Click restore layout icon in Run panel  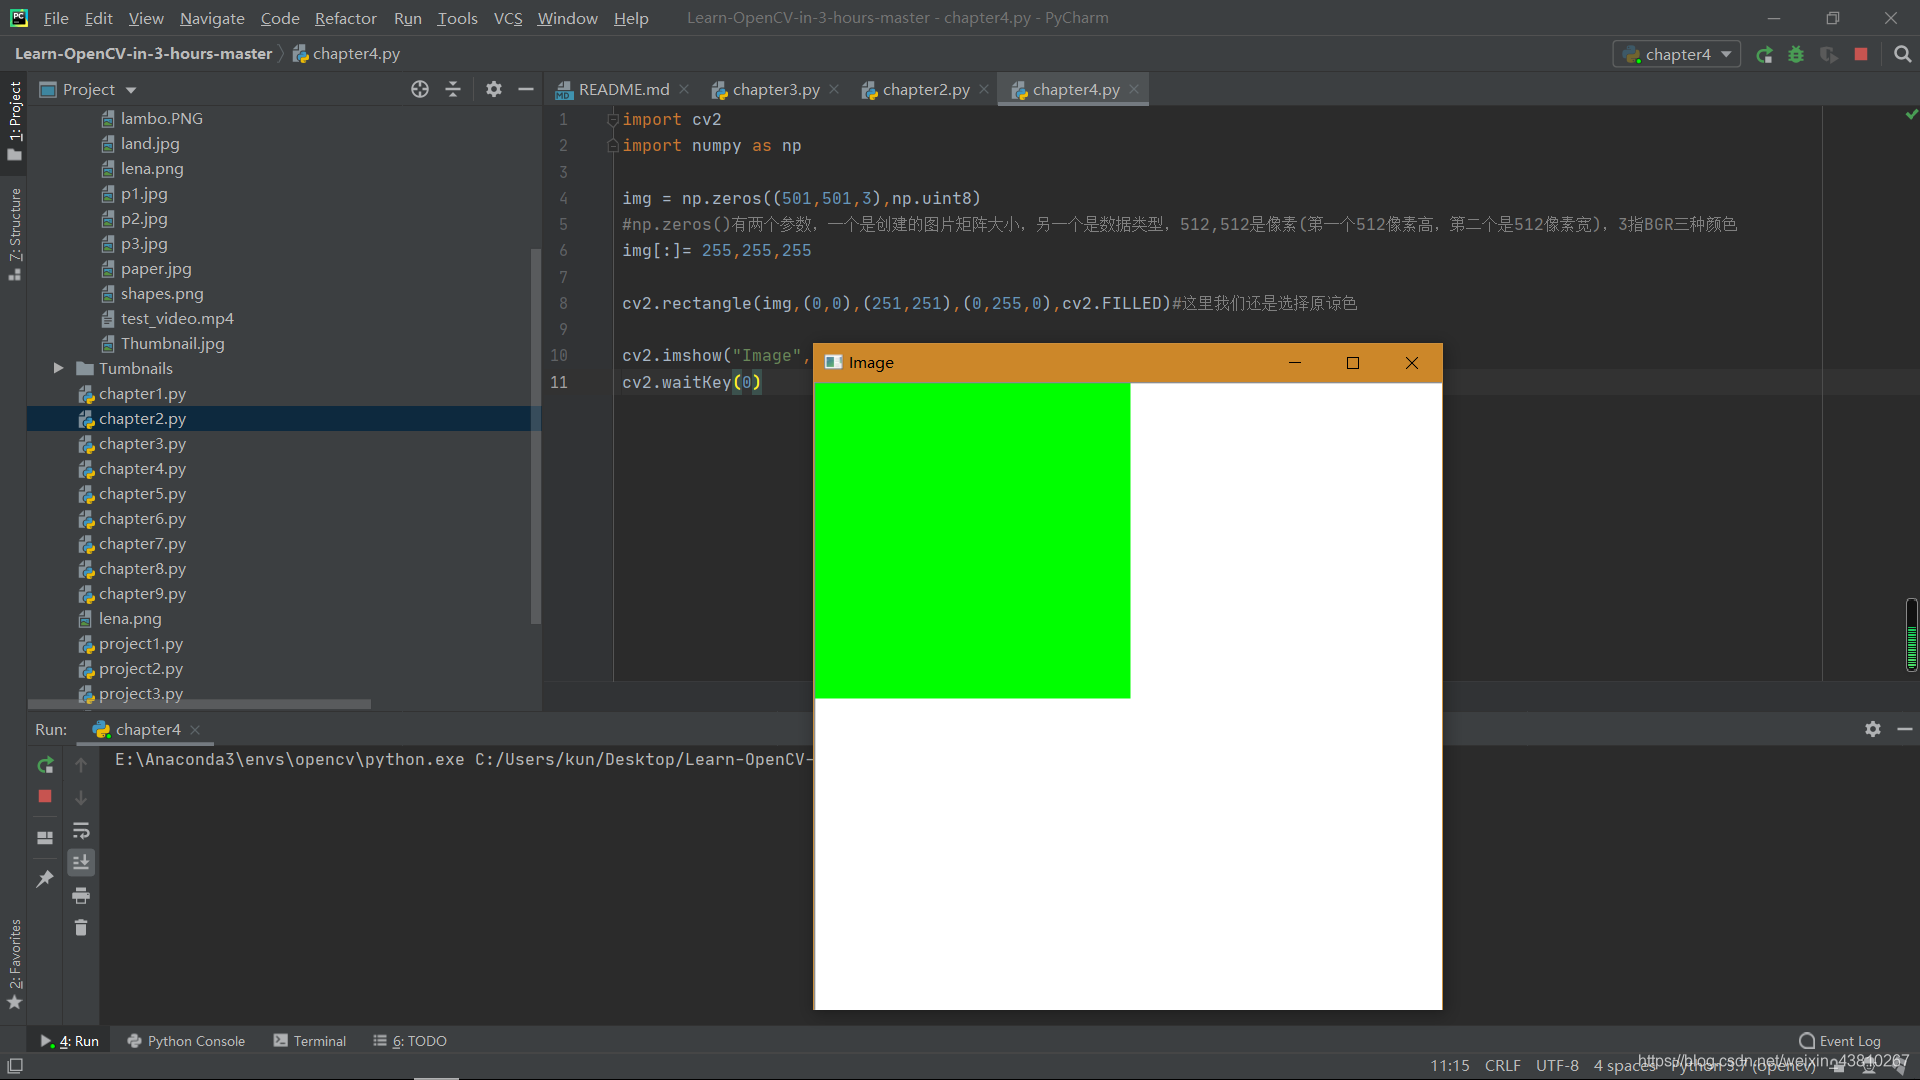[45, 838]
